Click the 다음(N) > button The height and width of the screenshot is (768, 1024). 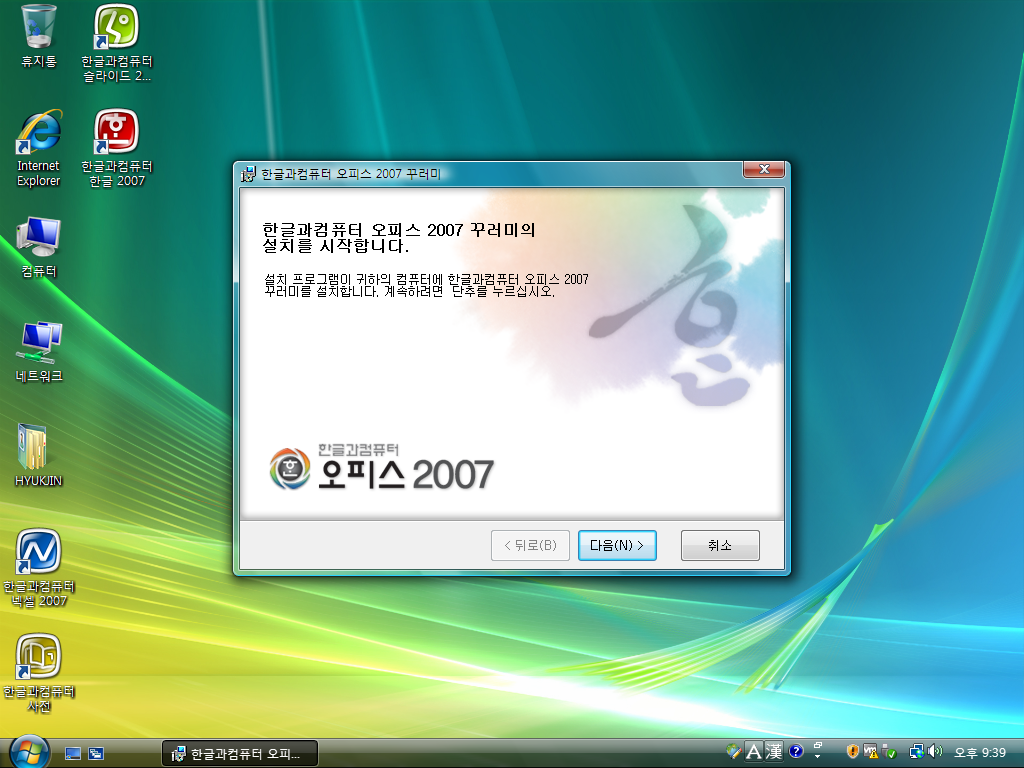pyautogui.click(x=617, y=545)
